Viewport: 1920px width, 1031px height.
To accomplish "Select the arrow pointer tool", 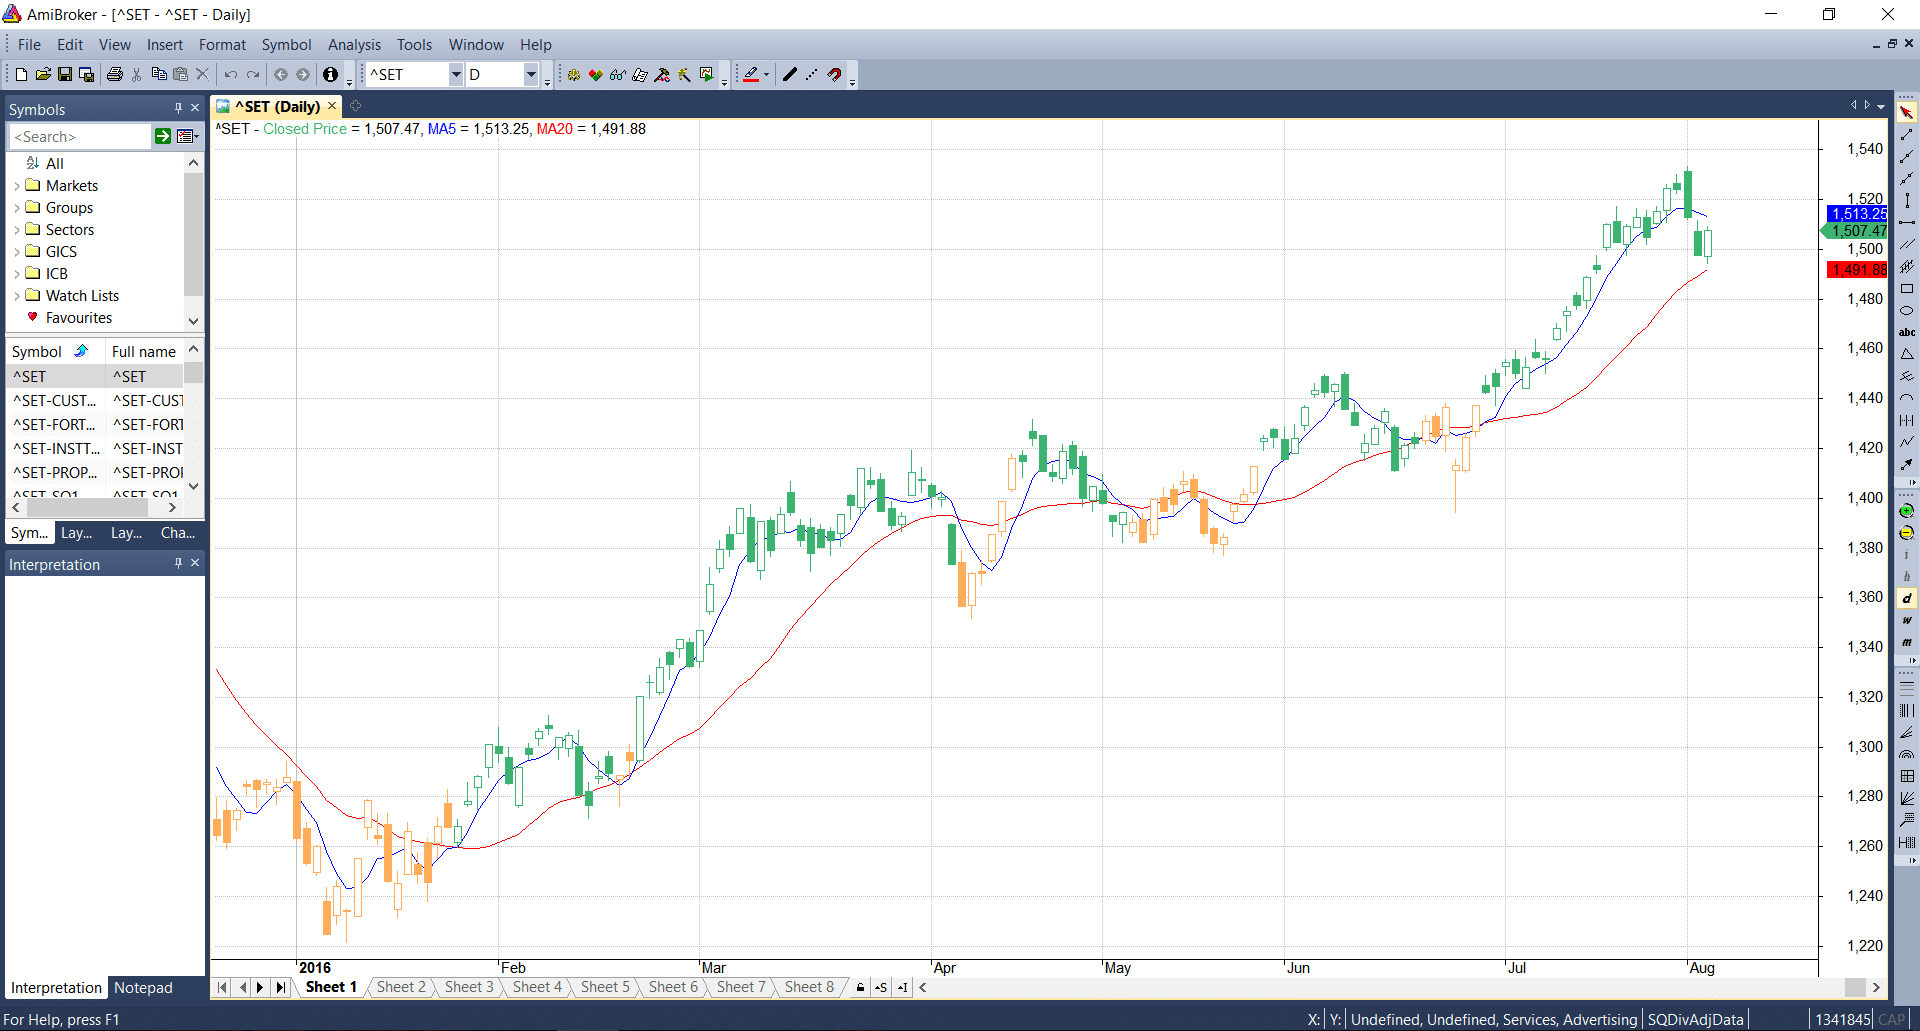I will pos(1907,112).
